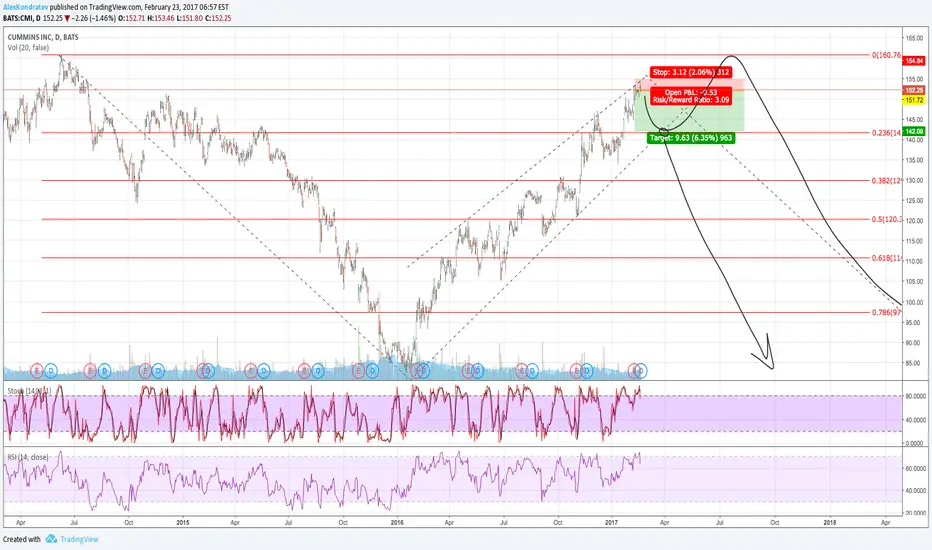
Task: Select the red Stop 3.12 (2.06%) label
Action: click(691, 72)
